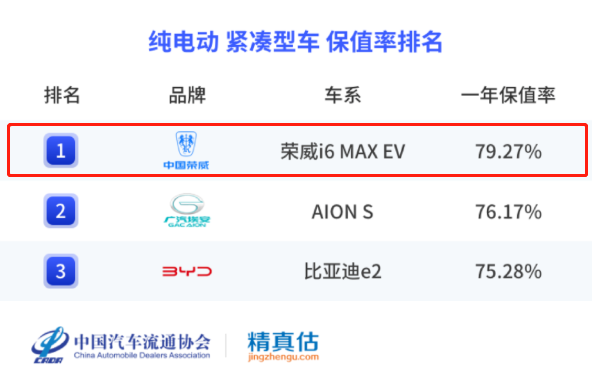Viewport: 592px width, 383px height.
Task: Select the 一年保值率 column header
Action: click(508, 95)
